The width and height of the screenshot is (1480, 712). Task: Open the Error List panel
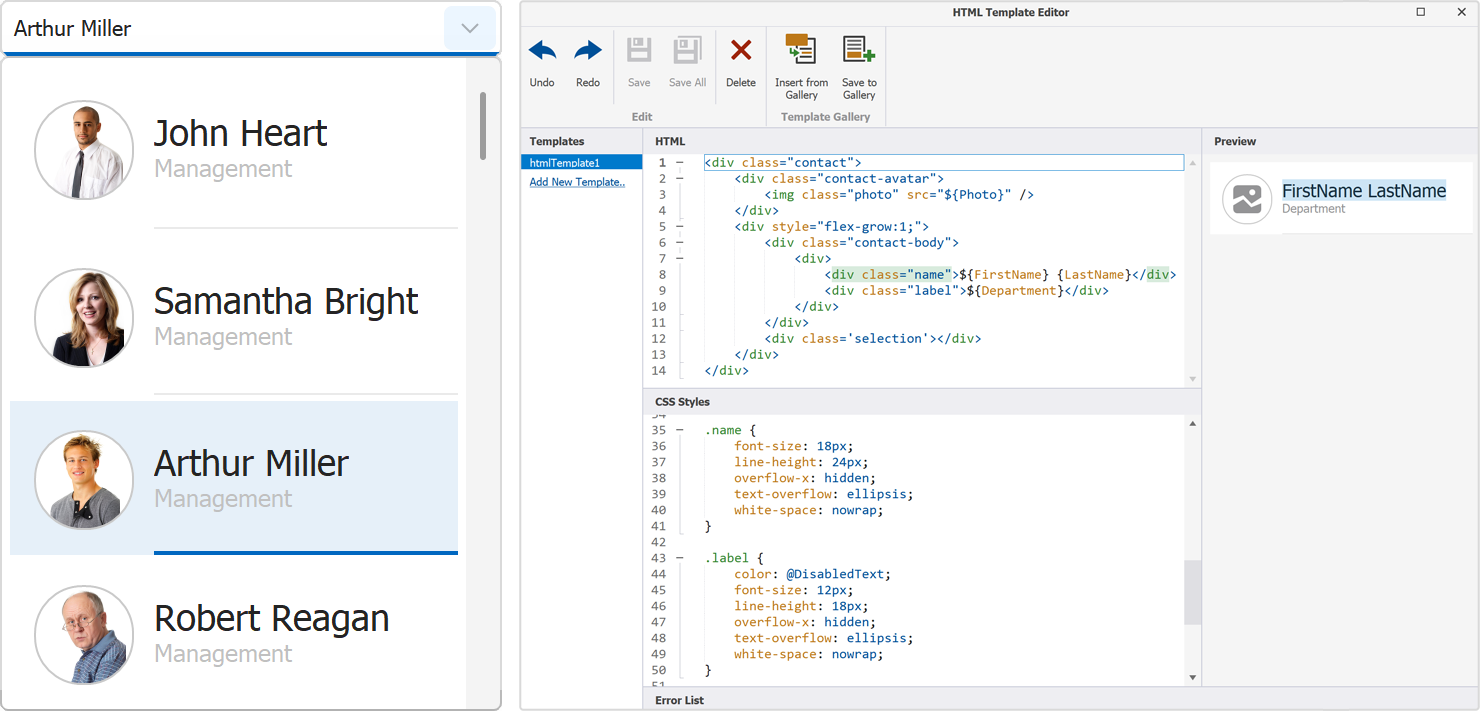point(680,700)
